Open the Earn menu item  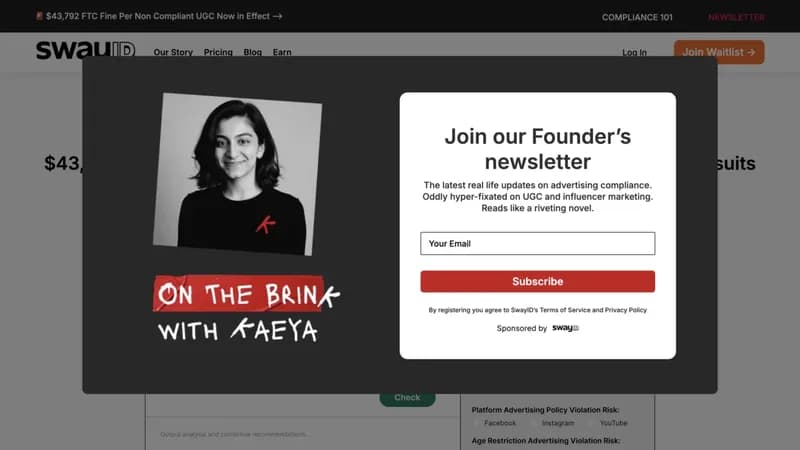point(282,52)
